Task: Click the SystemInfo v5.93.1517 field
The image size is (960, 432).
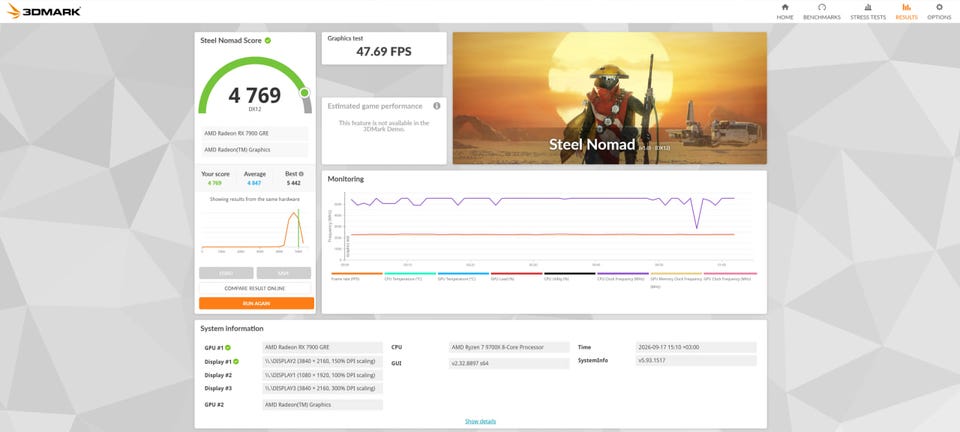Action: (x=696, y=361)
